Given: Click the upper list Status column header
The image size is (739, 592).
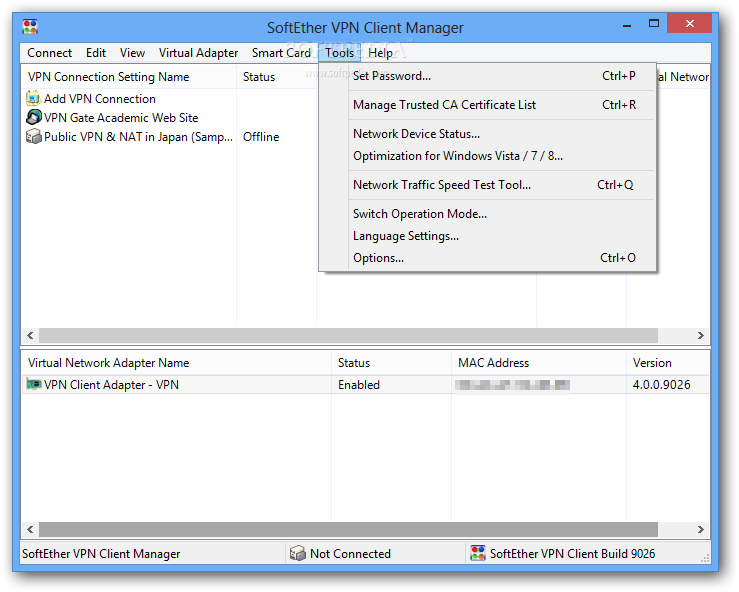Looking at the screenshot, I should [277, 77].
